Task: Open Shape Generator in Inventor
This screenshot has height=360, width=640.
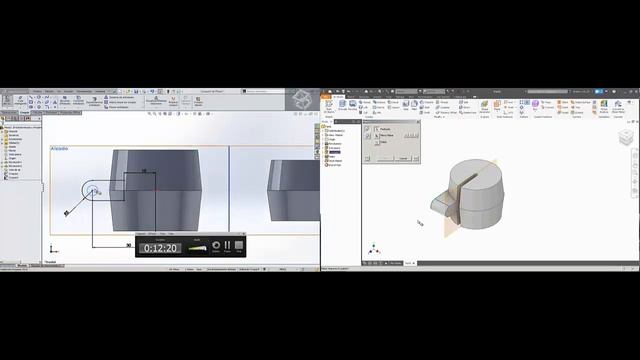Action: point(484,107)
